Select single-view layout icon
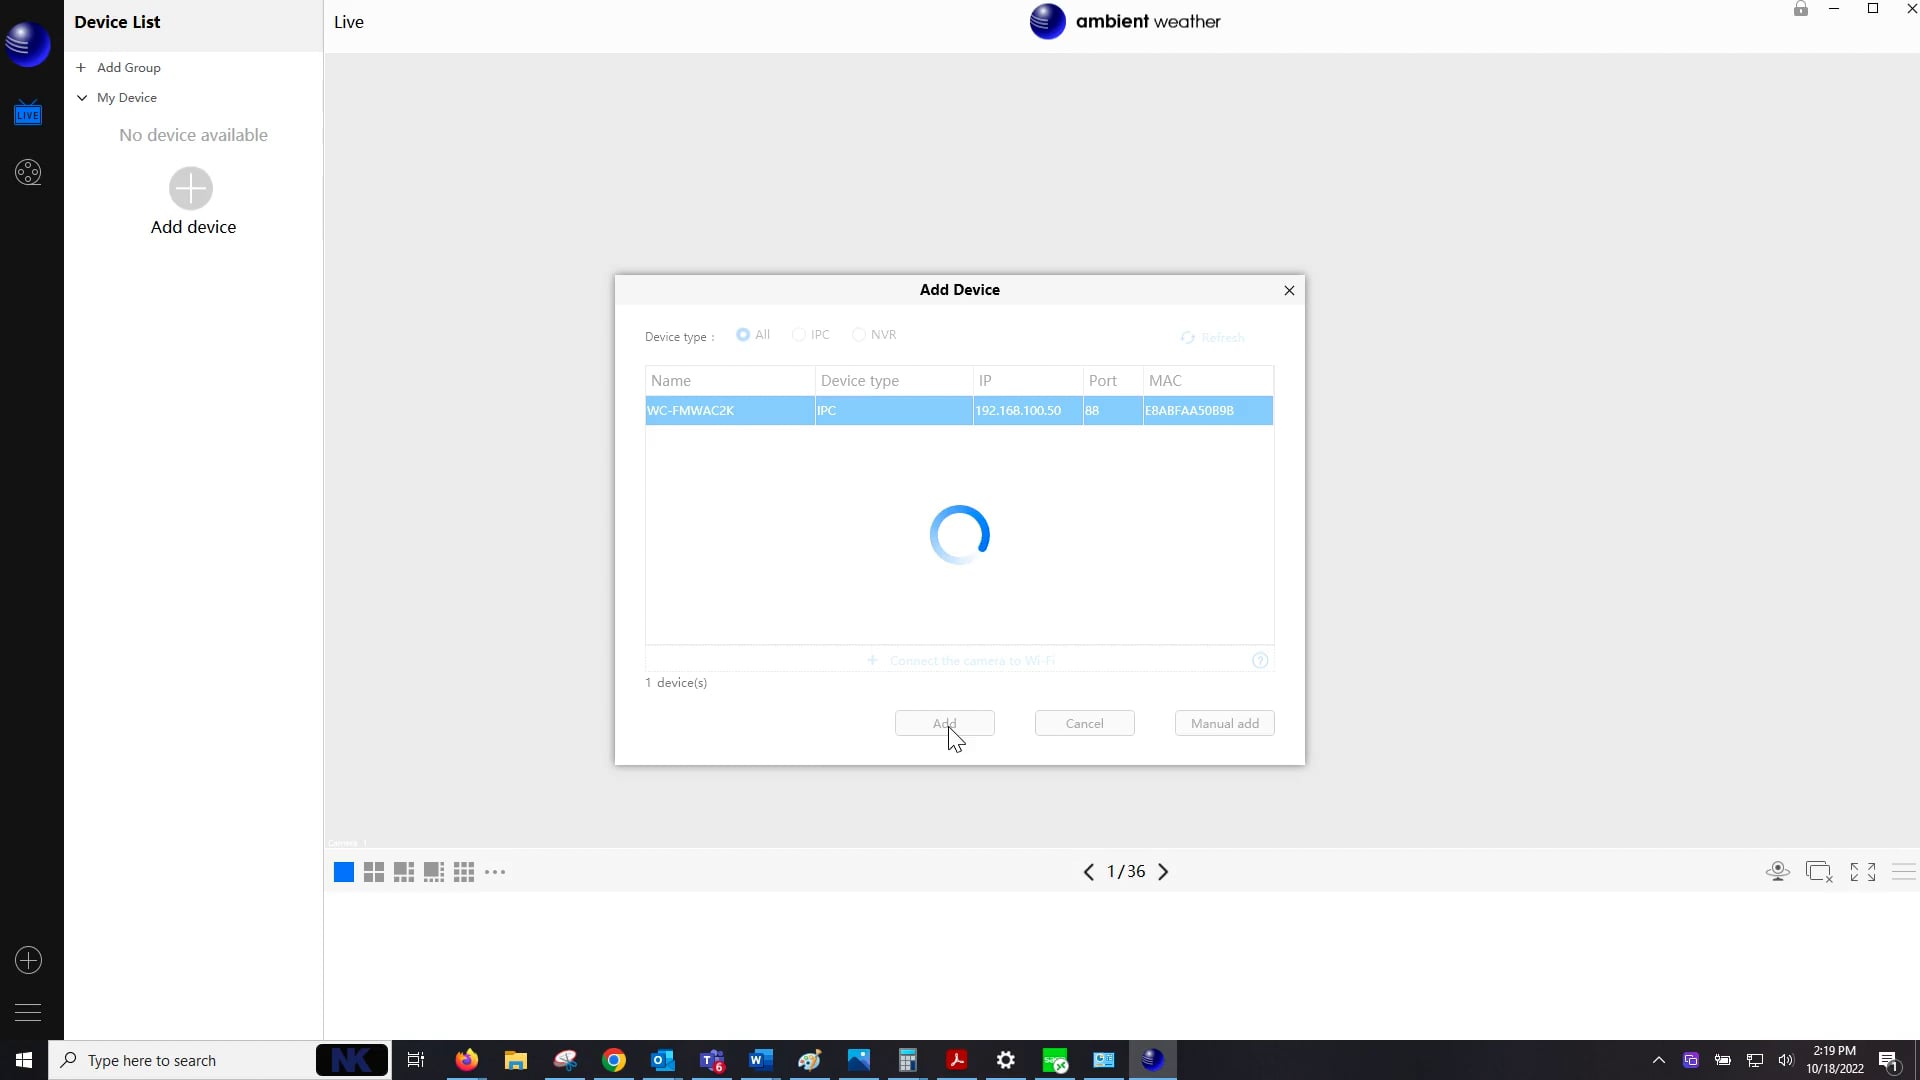 (x=343, y=872)
